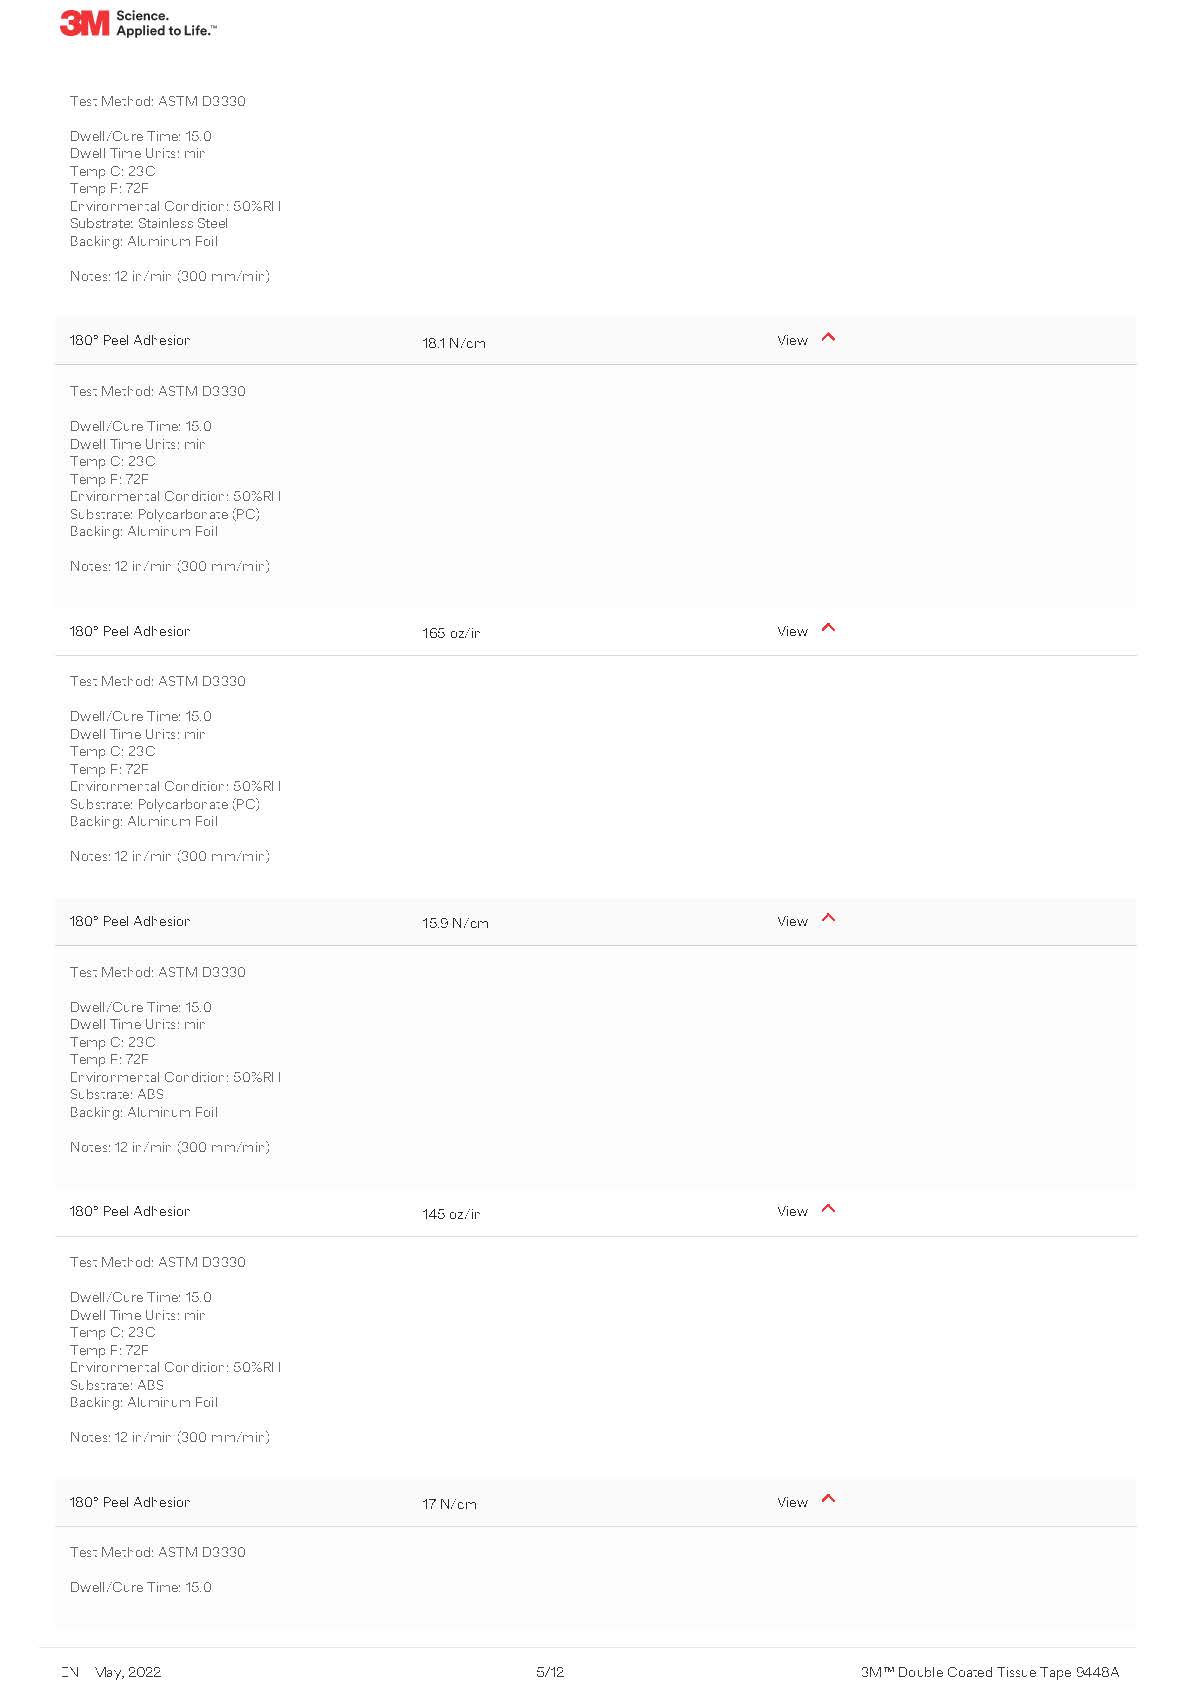Collapse the 165 oz/in row chevron
1191x1684 pixels.
tap(828, 628)
